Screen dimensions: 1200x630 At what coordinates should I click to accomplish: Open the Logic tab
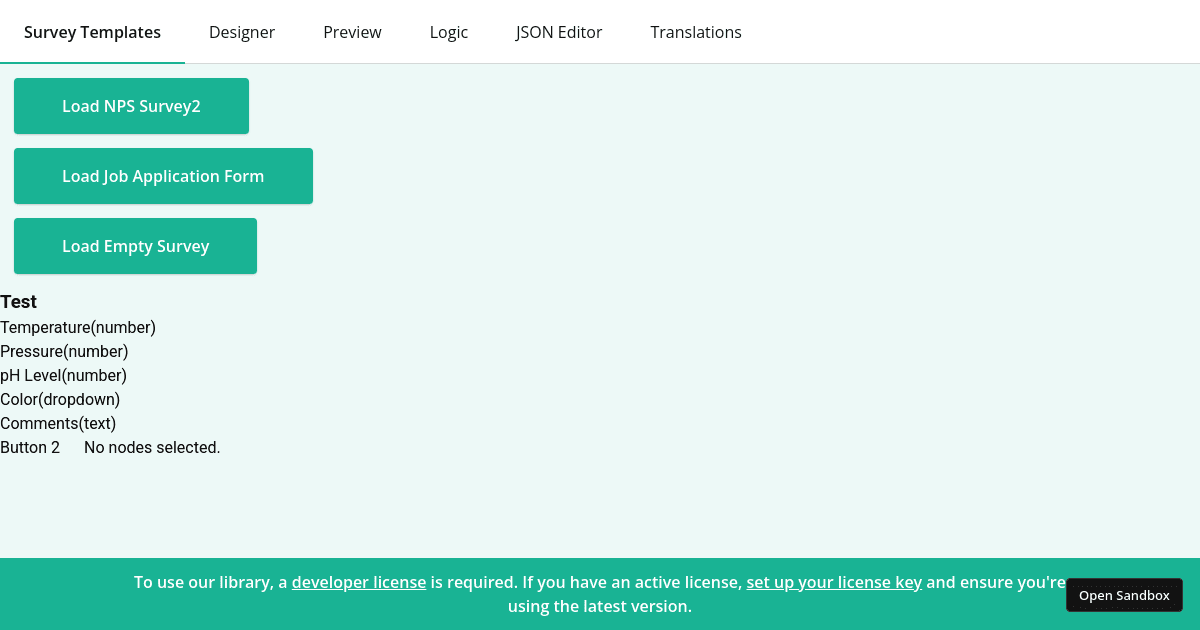coord(449,32)
